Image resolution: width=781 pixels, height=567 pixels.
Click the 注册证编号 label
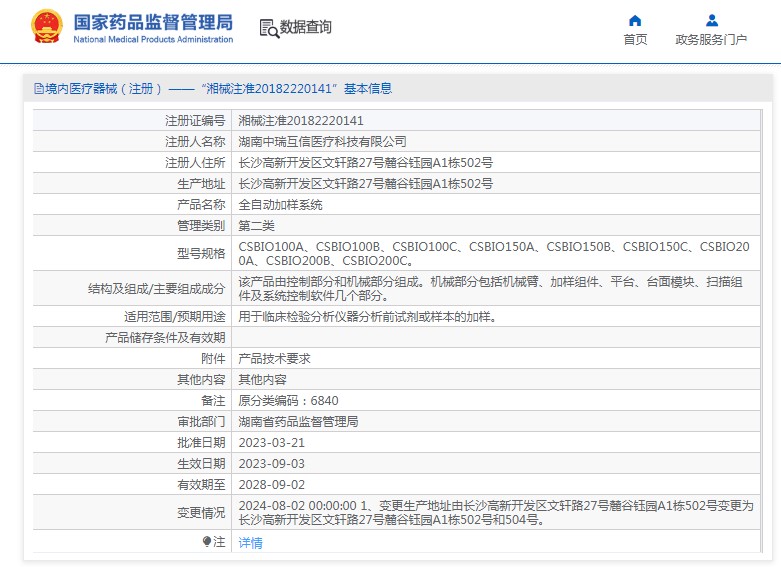pyautogui.click(x=195, y=121)
